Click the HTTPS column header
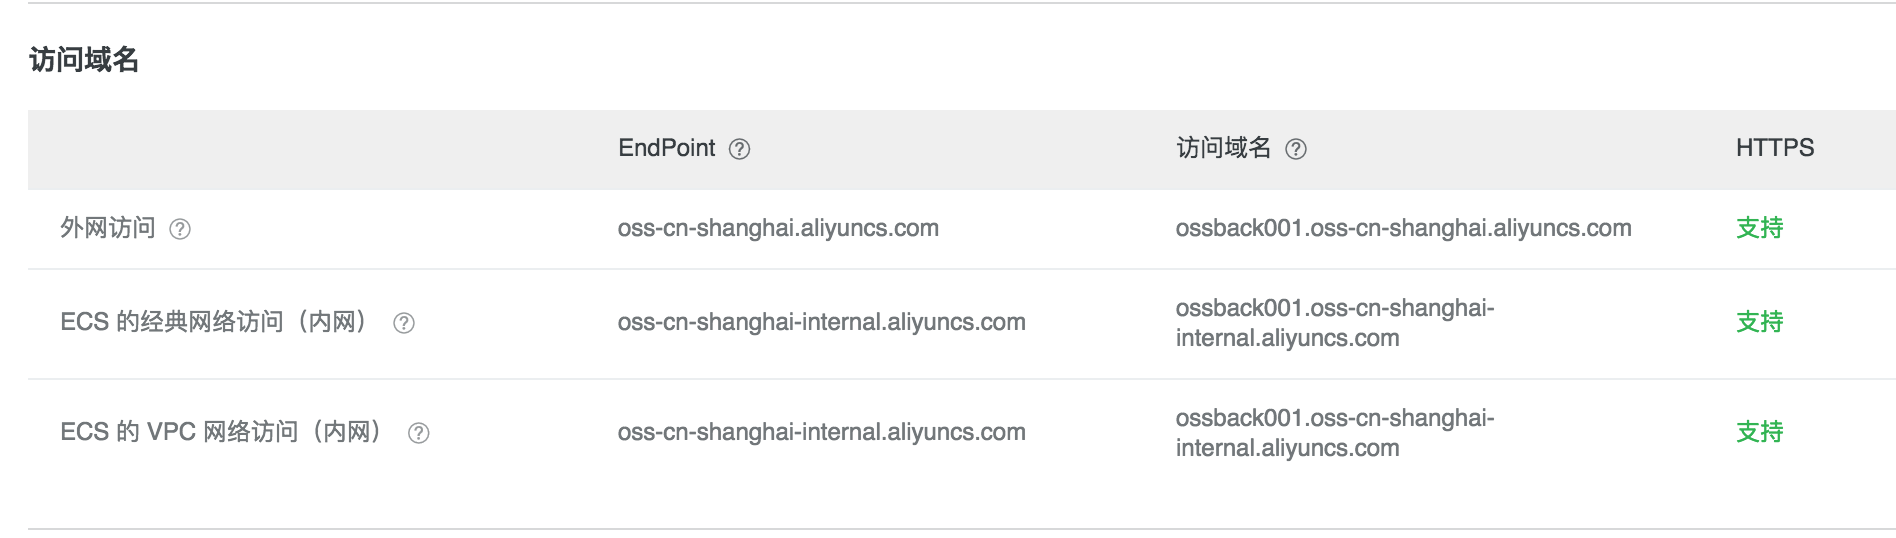The height and width of the screenshot is (538, 1896). click(x=1774, y=148)
